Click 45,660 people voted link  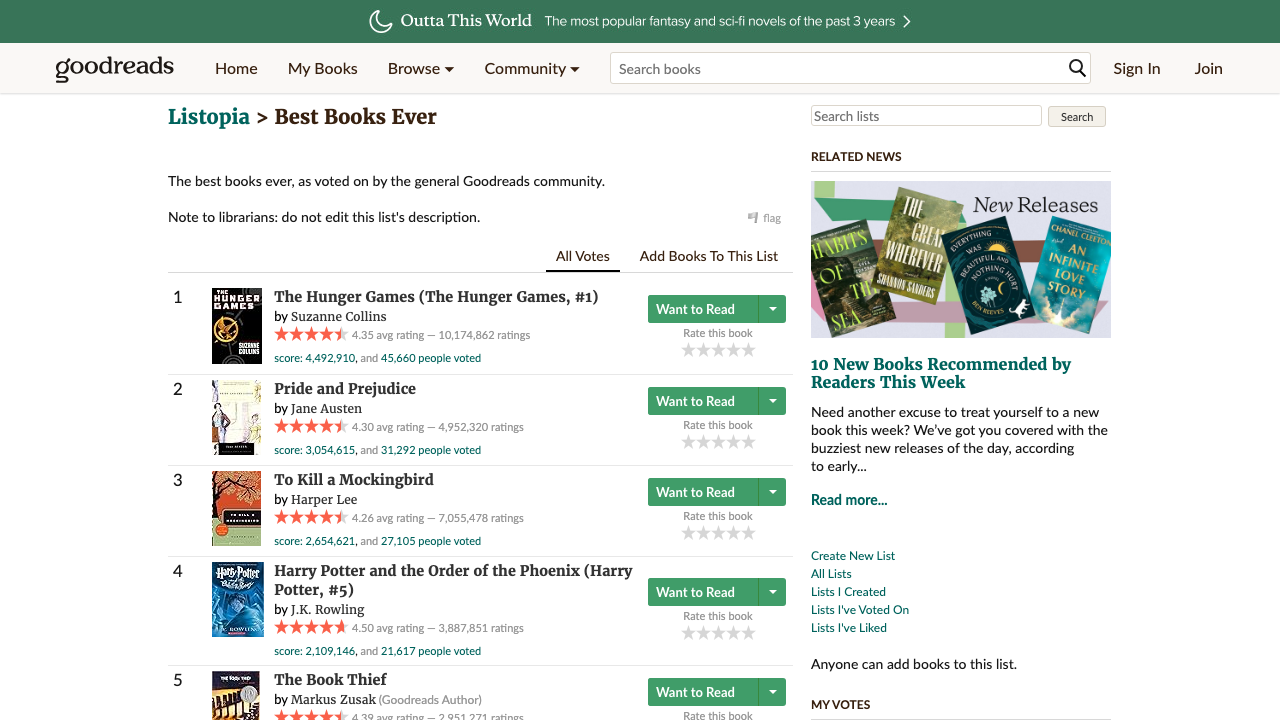click(x=431, y=358)
